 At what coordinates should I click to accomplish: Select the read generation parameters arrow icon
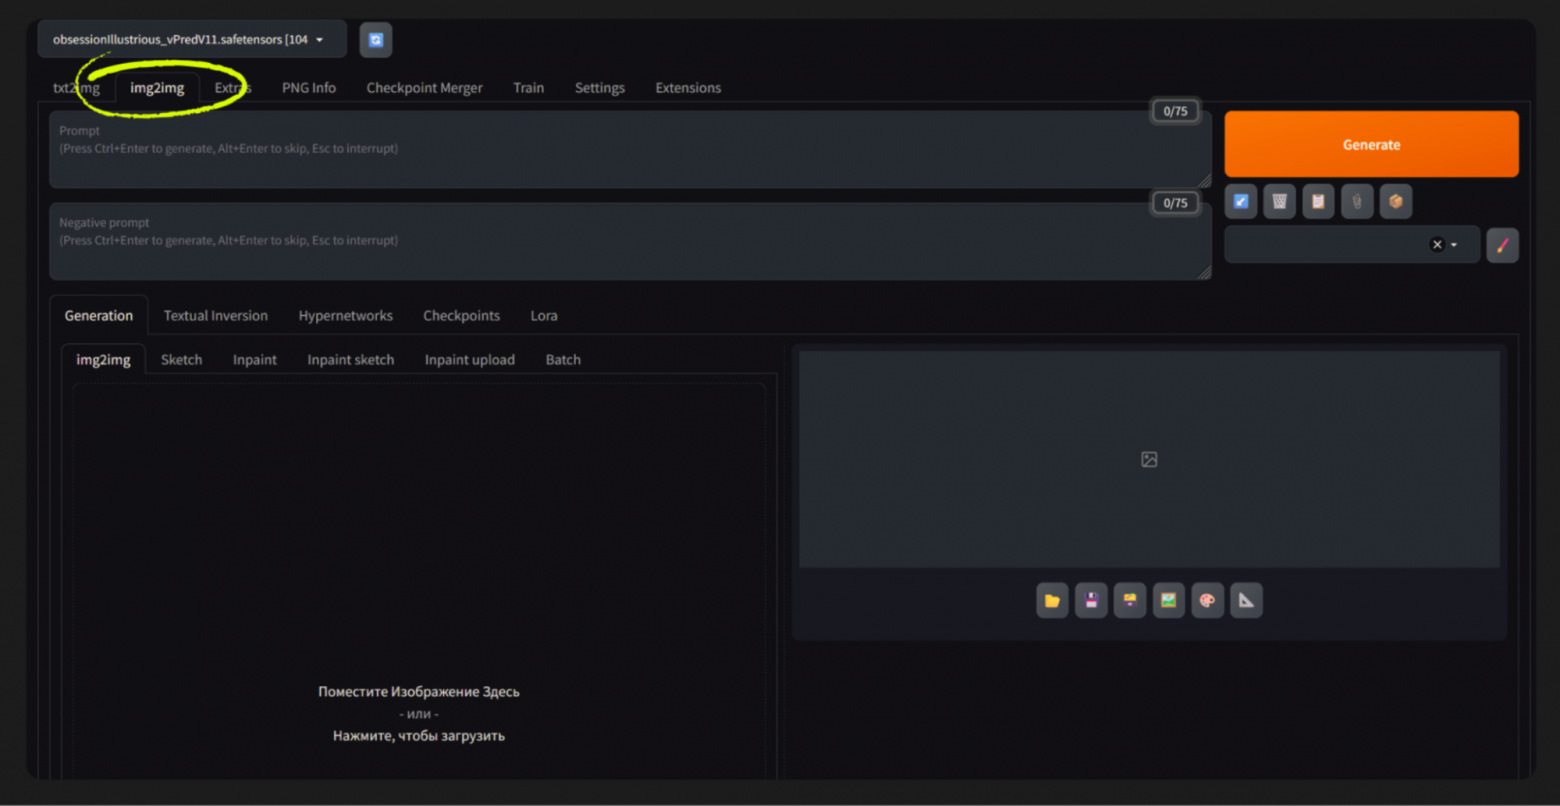1240,201
